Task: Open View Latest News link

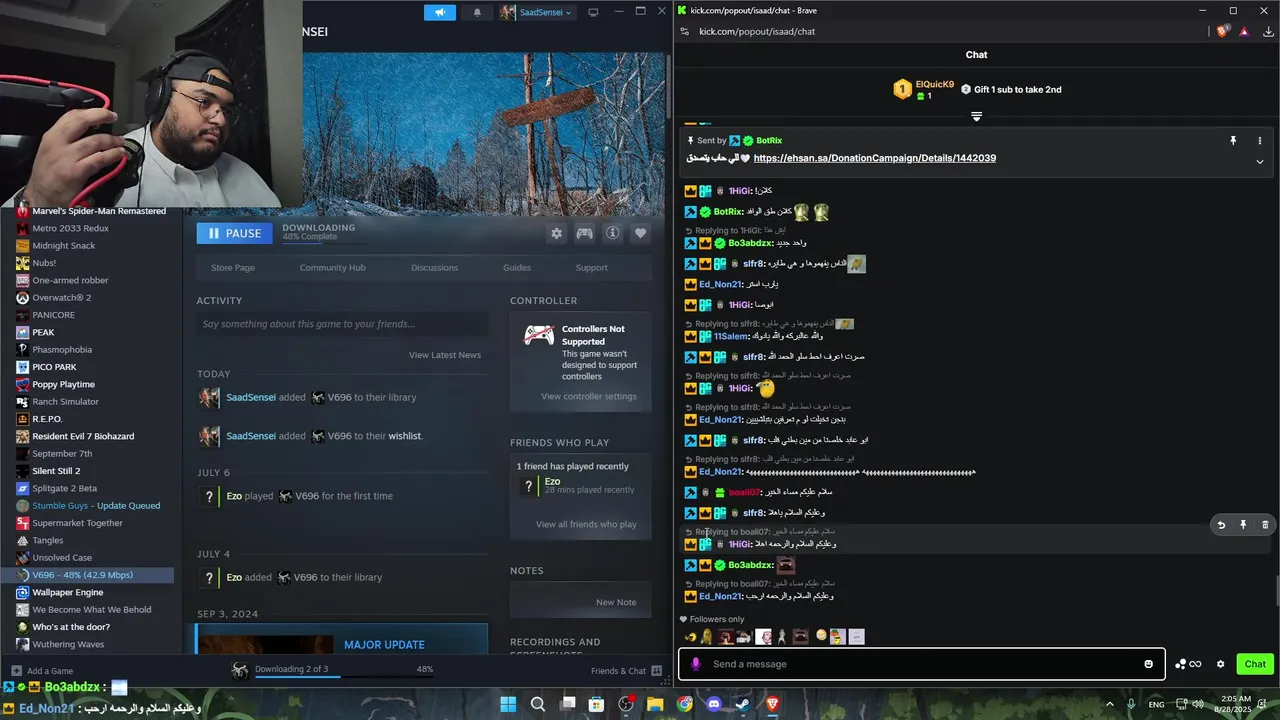Action: (x=445, y=355)
